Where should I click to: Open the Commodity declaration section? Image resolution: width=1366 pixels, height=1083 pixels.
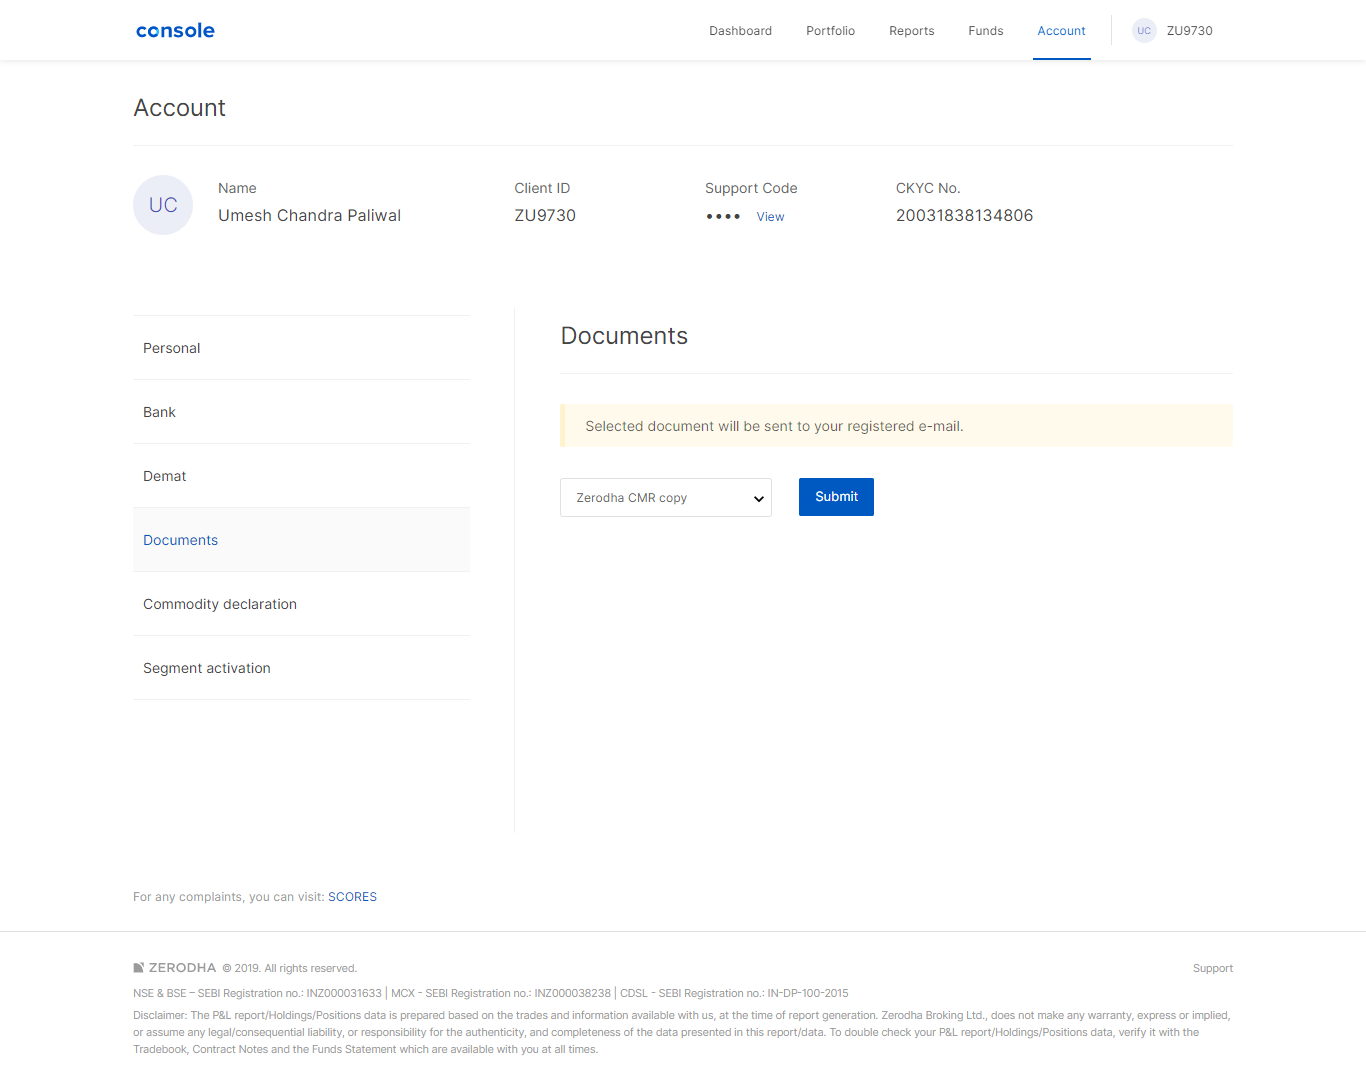point(220,603)
